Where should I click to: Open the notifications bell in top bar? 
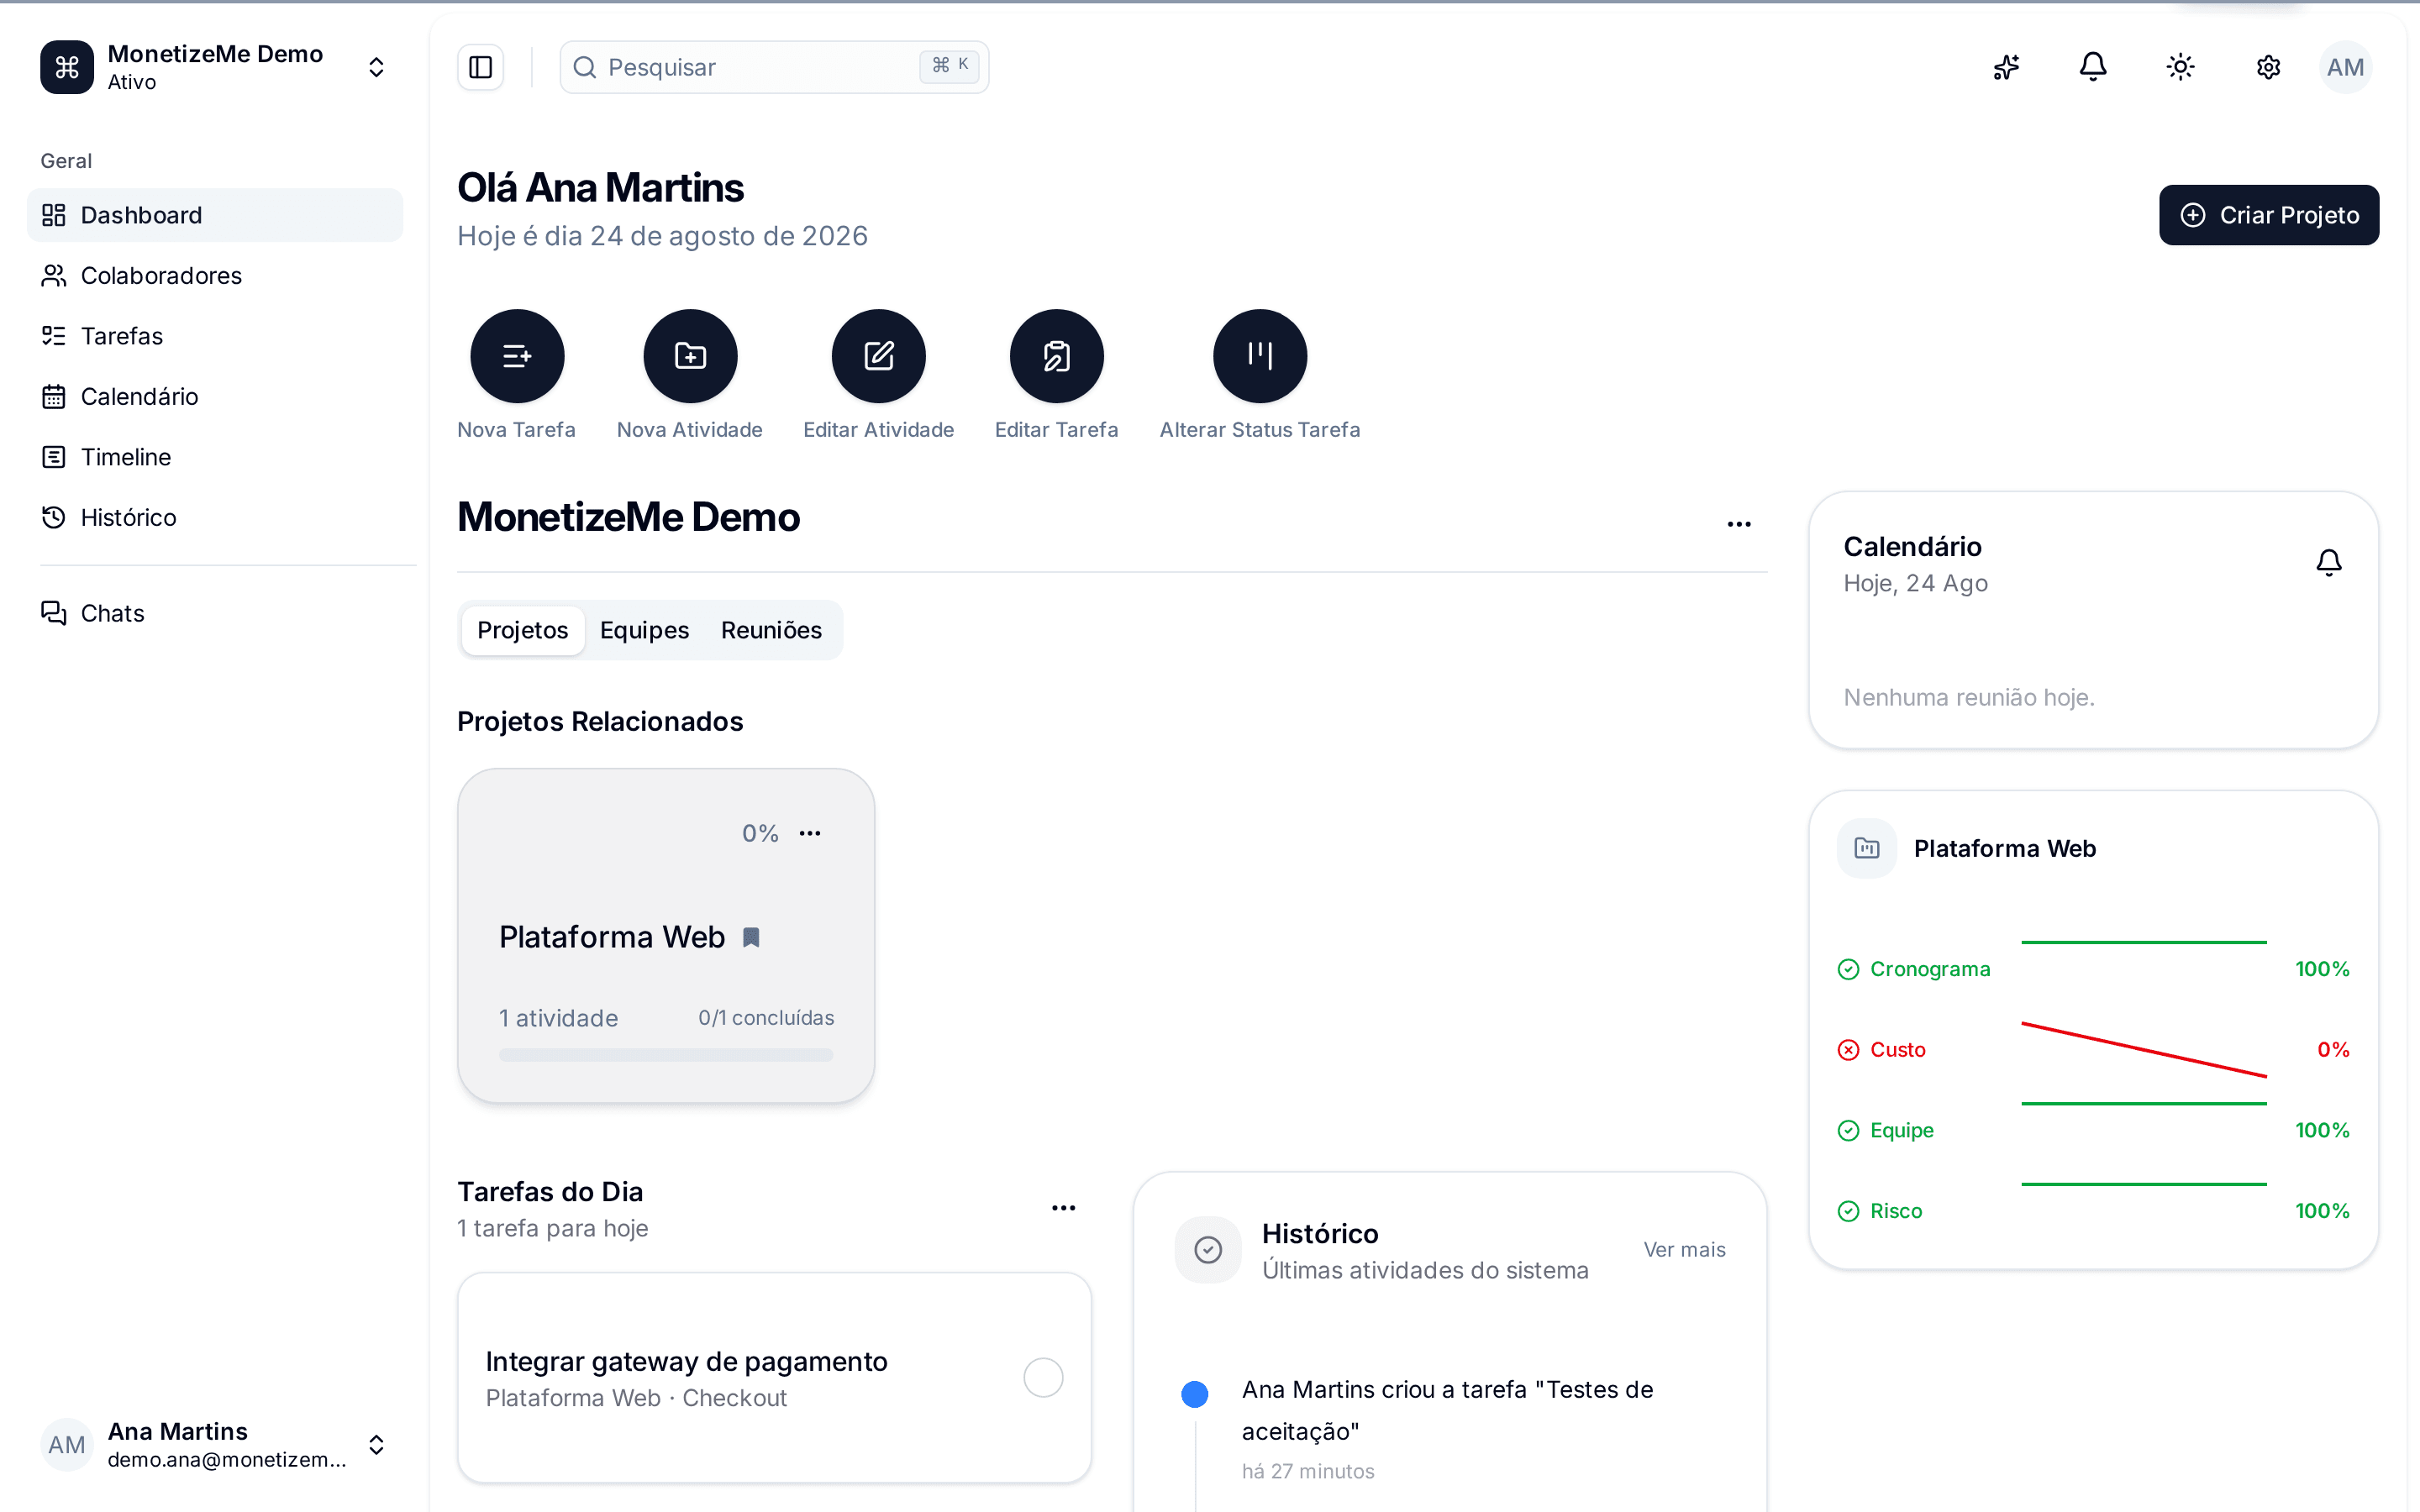pyautogui.click(x=2093, y=67)
